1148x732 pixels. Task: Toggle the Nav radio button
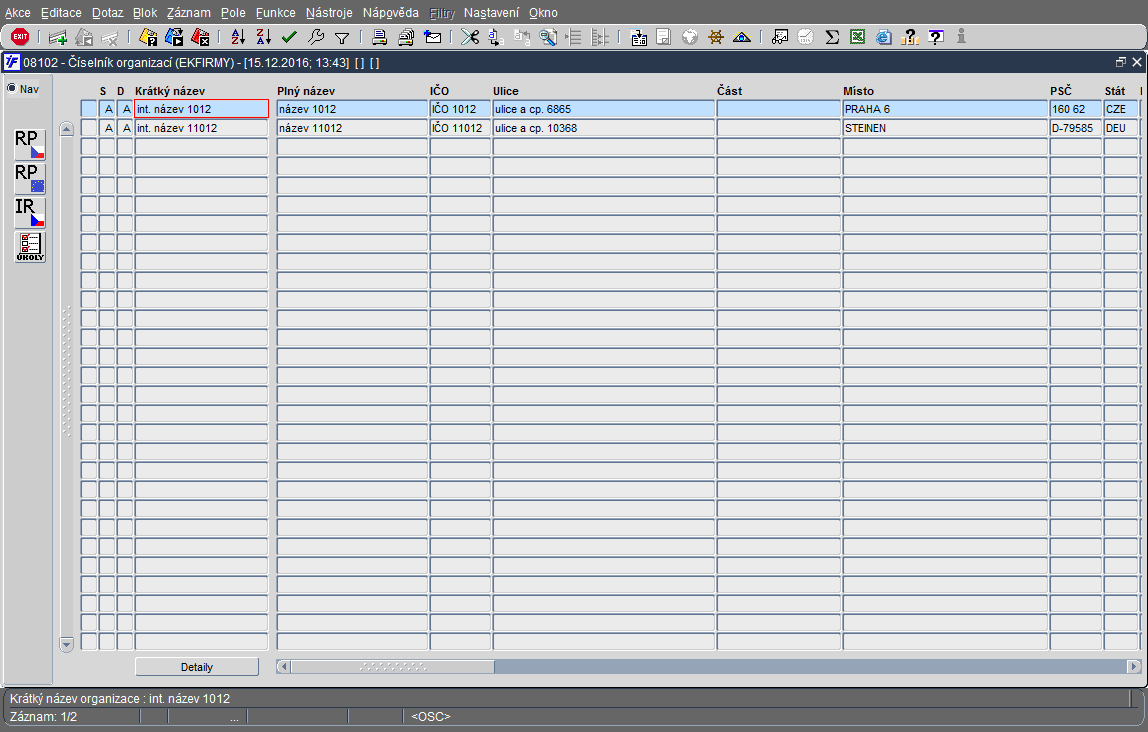click(x=12, y=89)
